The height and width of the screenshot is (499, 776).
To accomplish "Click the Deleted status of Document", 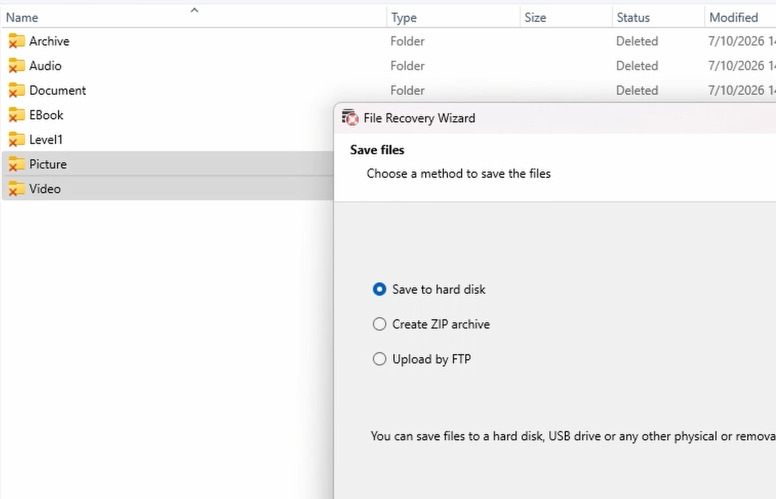I will 637,91.
